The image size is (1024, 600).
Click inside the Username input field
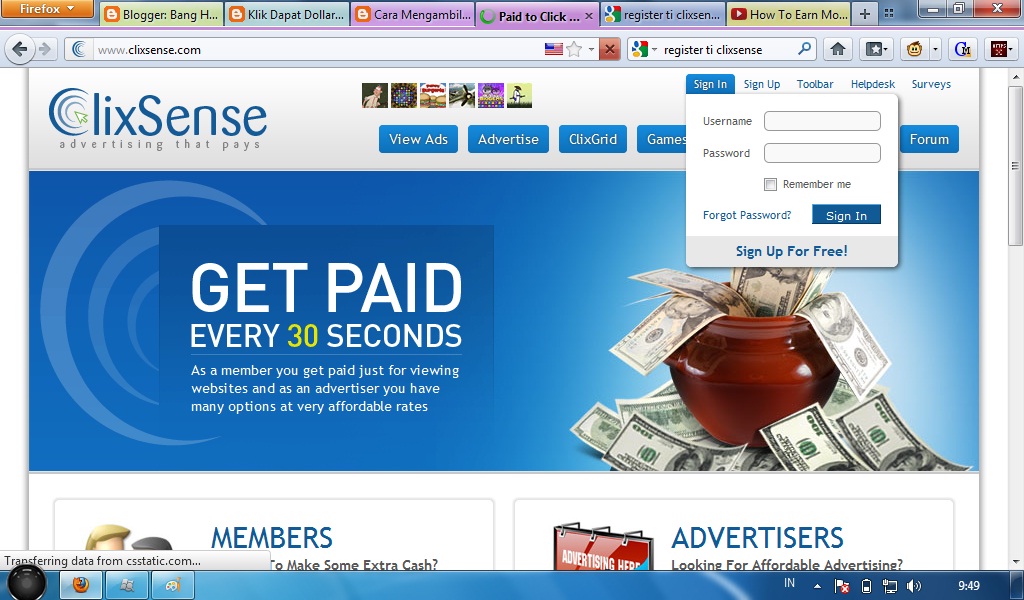pyautogui.click(x=822, y=120)
